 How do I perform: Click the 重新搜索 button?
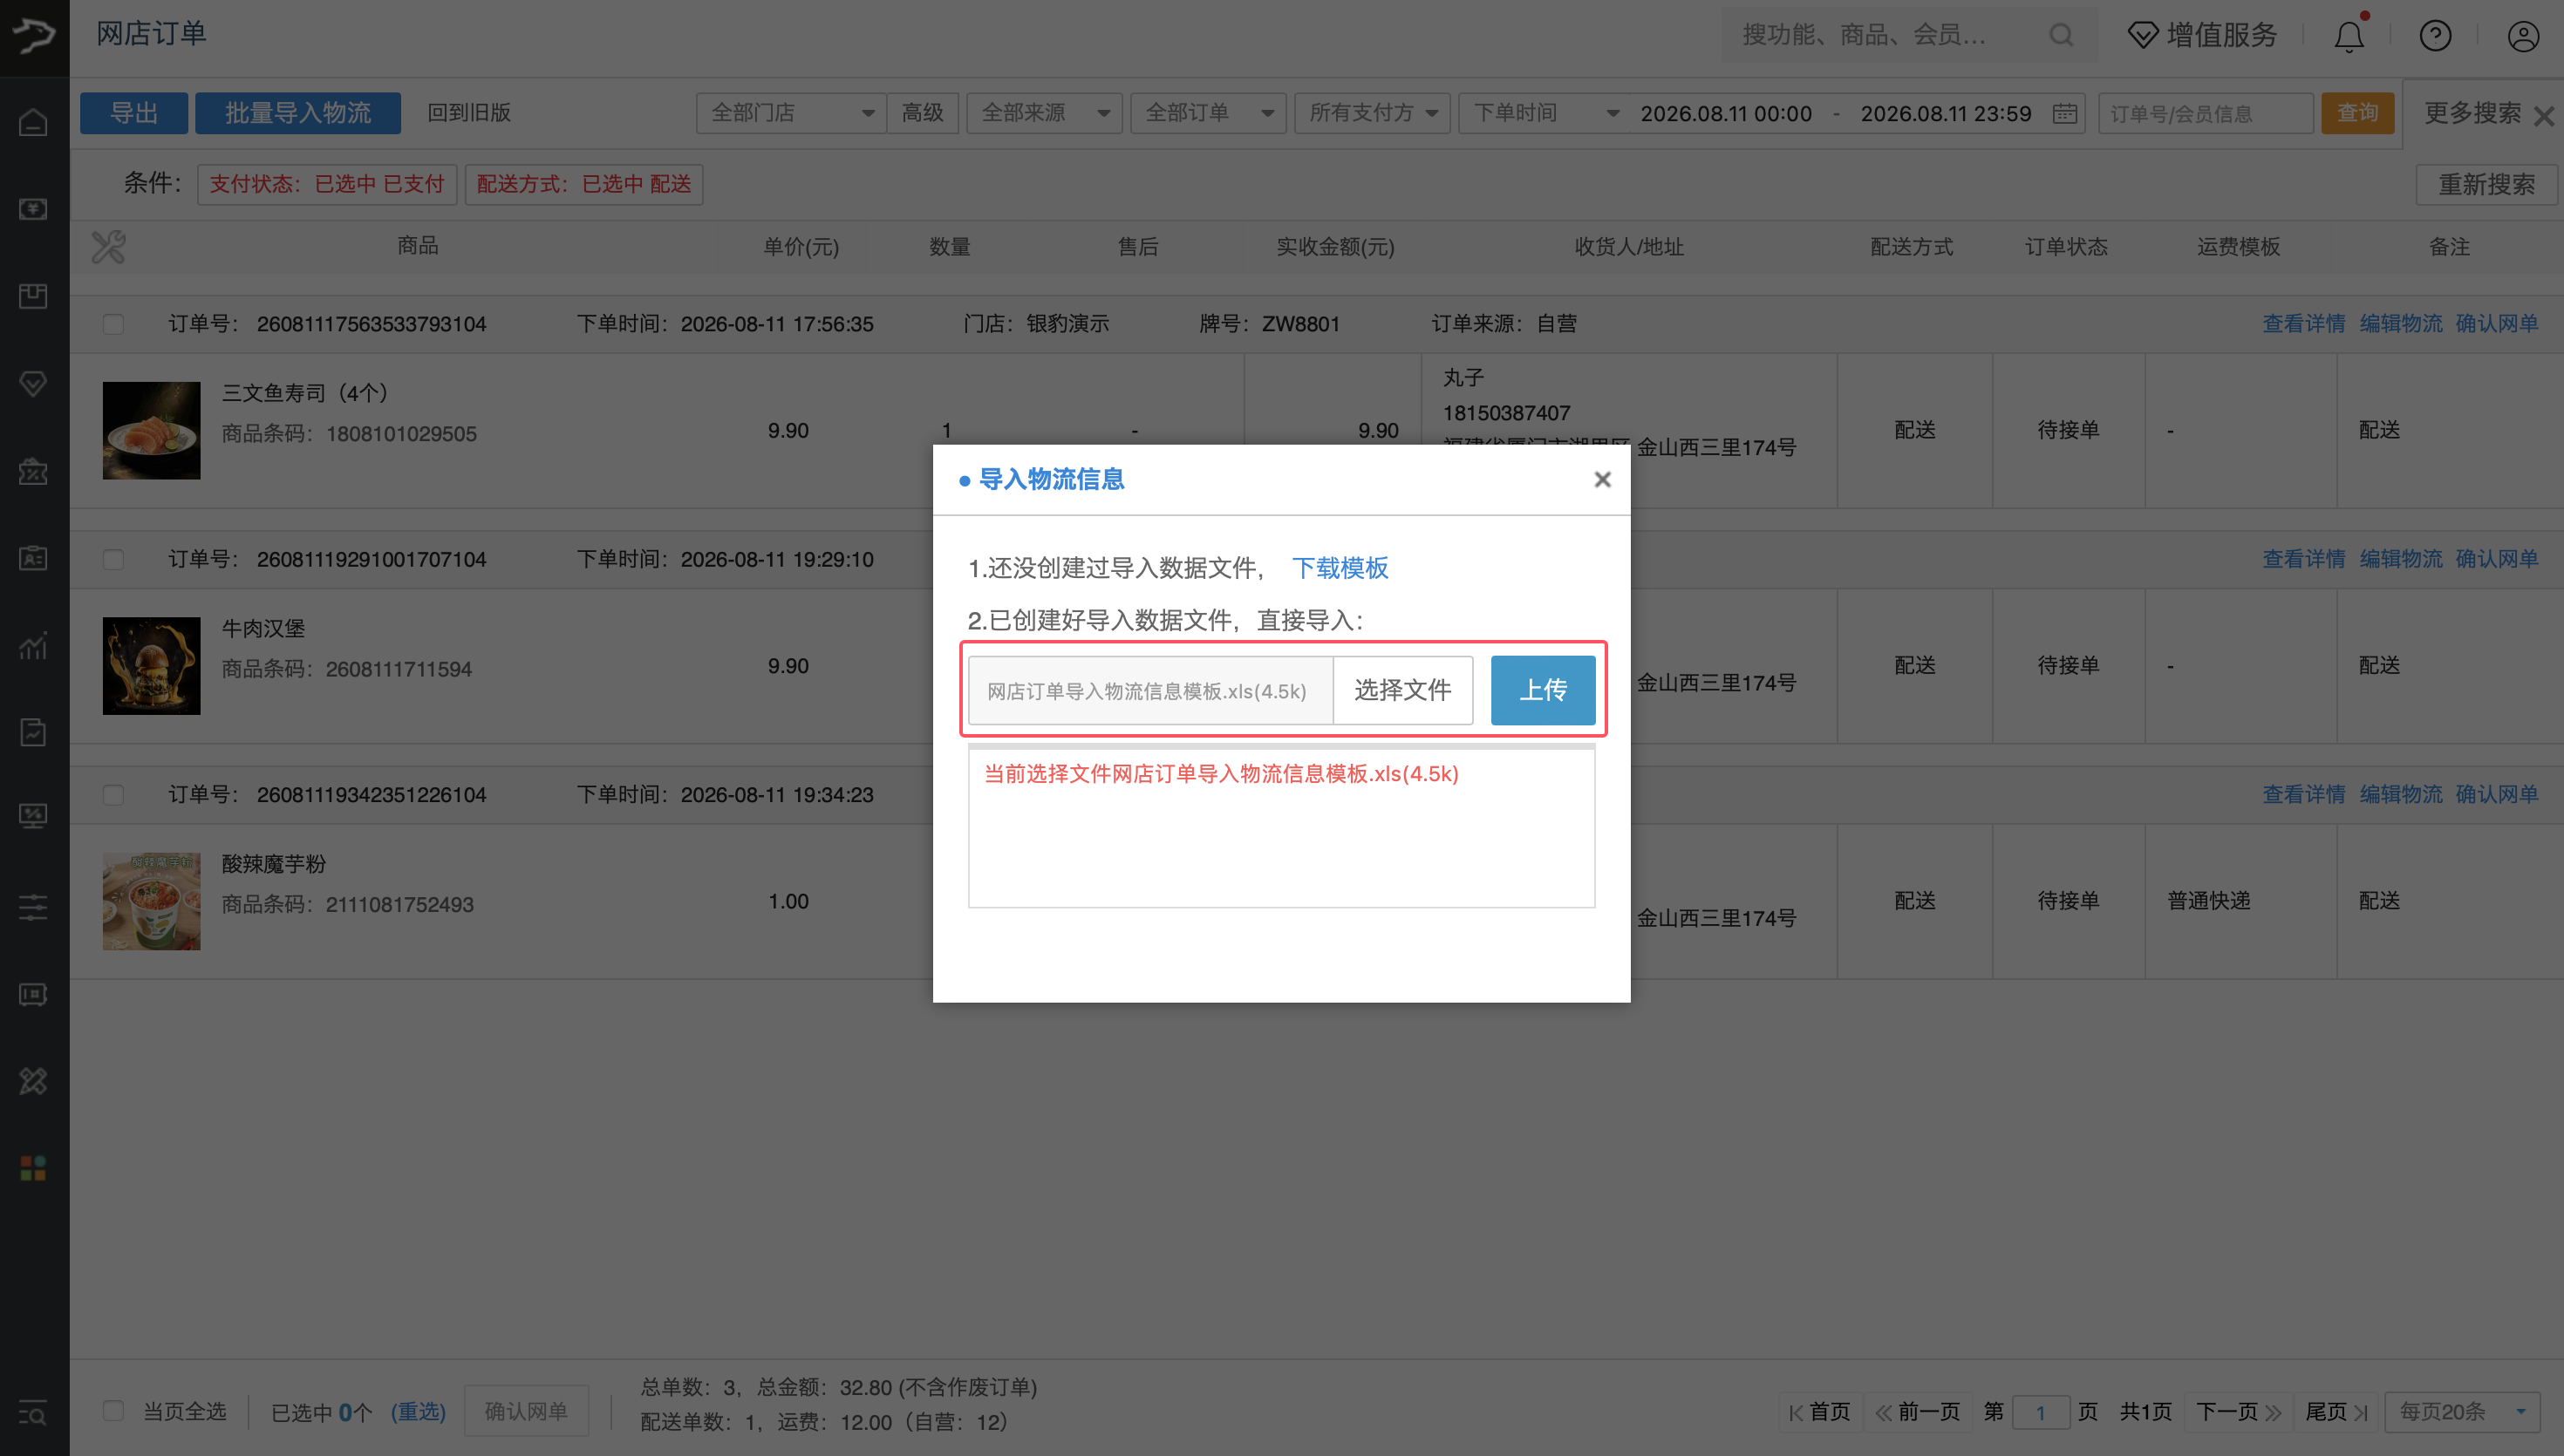tap(2486, 185)
